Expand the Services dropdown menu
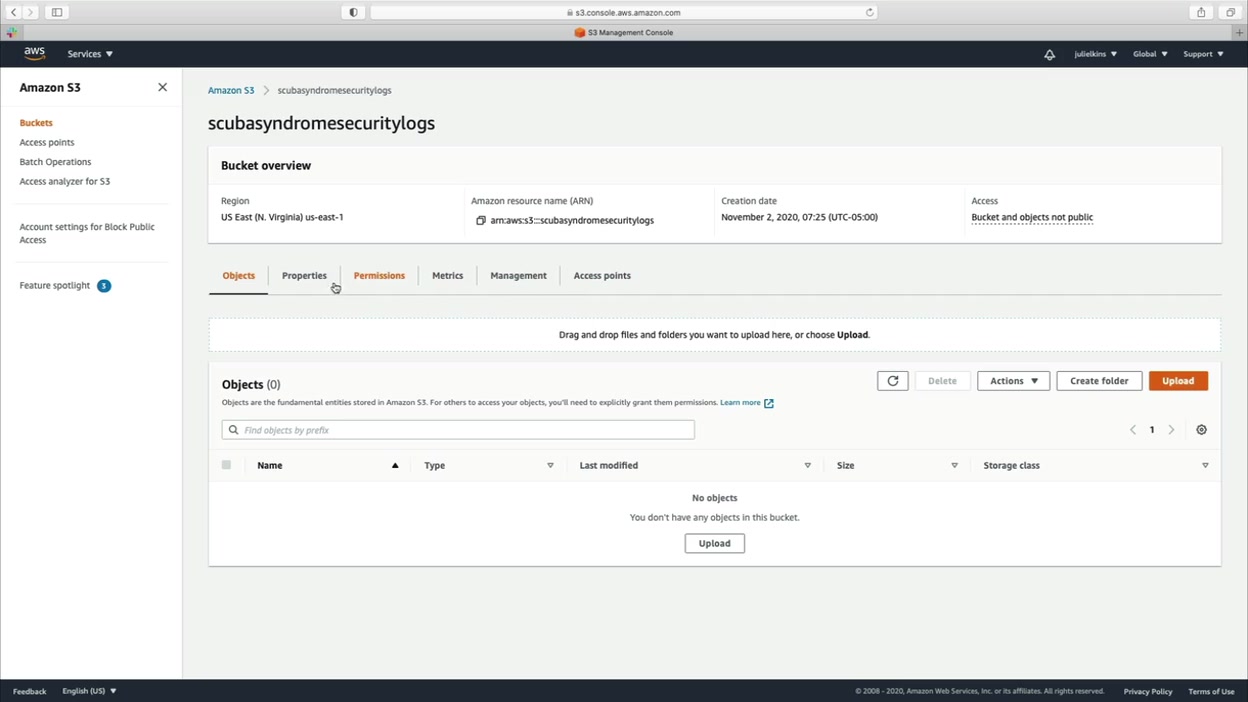The height and width of the screenshot is (702, 1248). pyautogui.click(x=90, y=54)
